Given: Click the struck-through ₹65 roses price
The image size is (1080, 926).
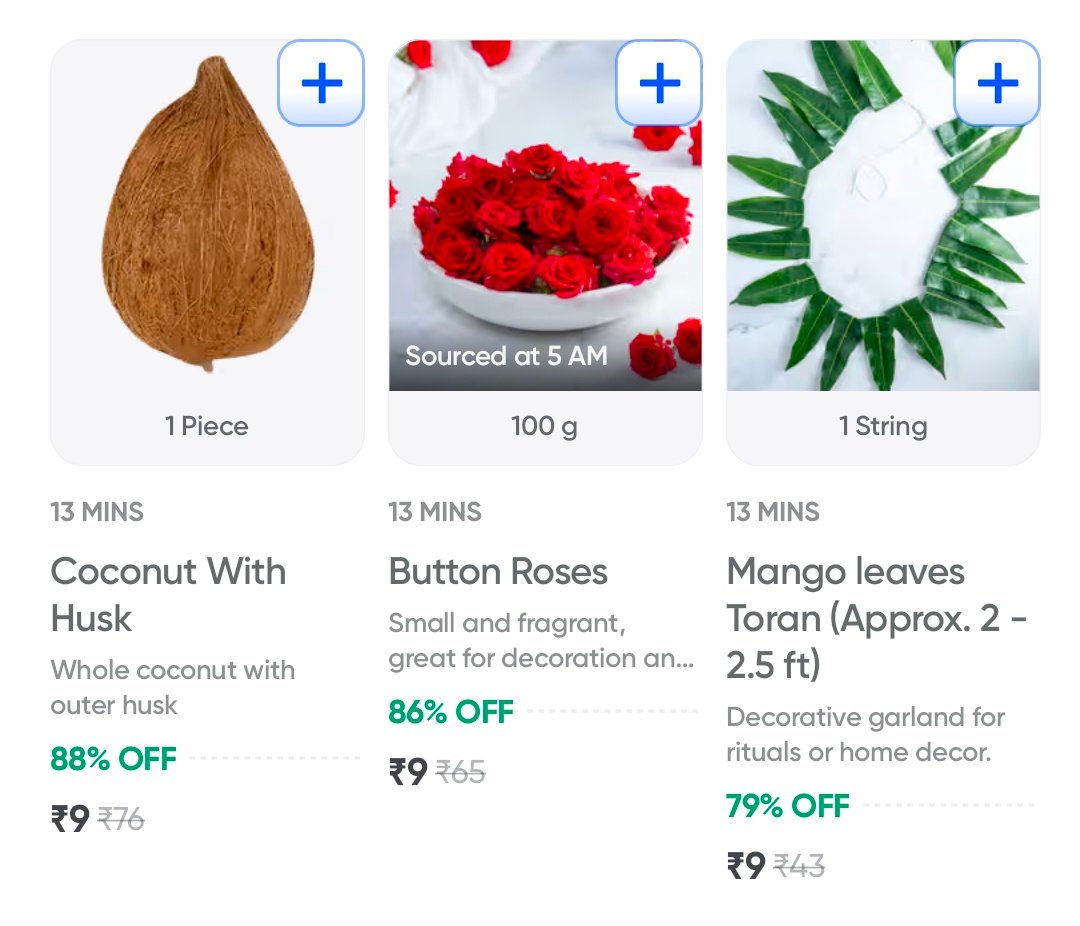Looking at the screenshot, I should tap(461, 773).
